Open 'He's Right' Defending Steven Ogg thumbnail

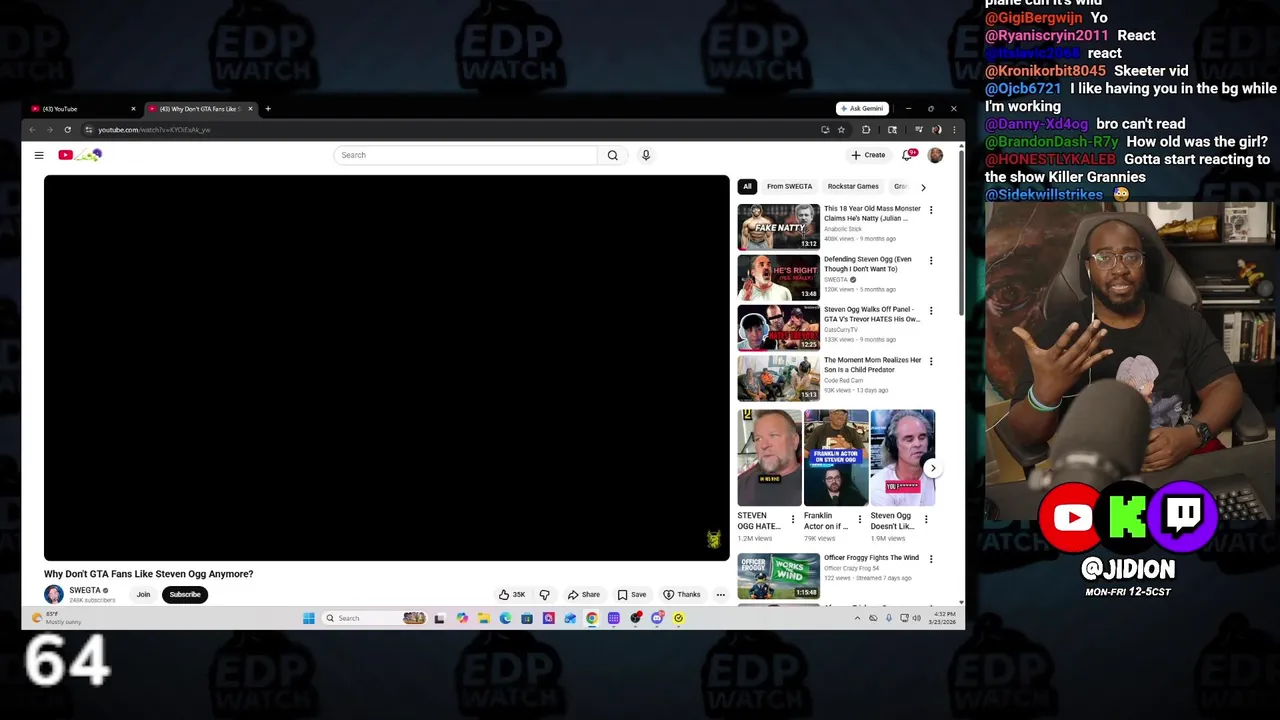778,277
